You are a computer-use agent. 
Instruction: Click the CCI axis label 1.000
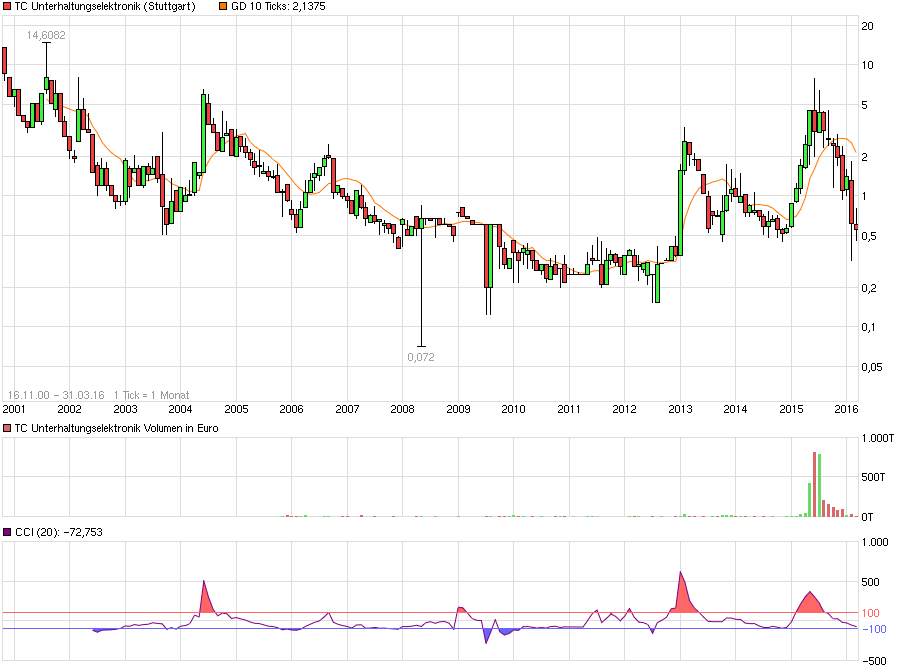coord(875,542)
